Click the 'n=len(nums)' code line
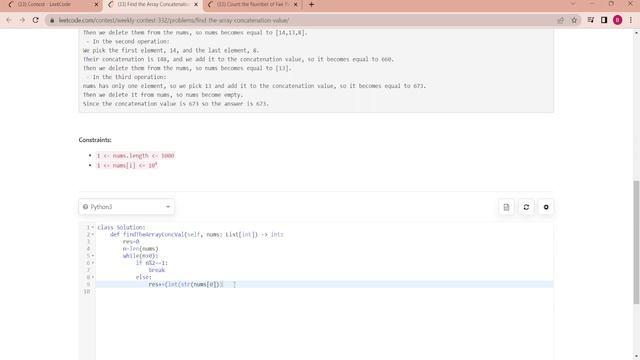Image resolution: width=640 pixels, height=360 pixels. [x=140, y=249]
